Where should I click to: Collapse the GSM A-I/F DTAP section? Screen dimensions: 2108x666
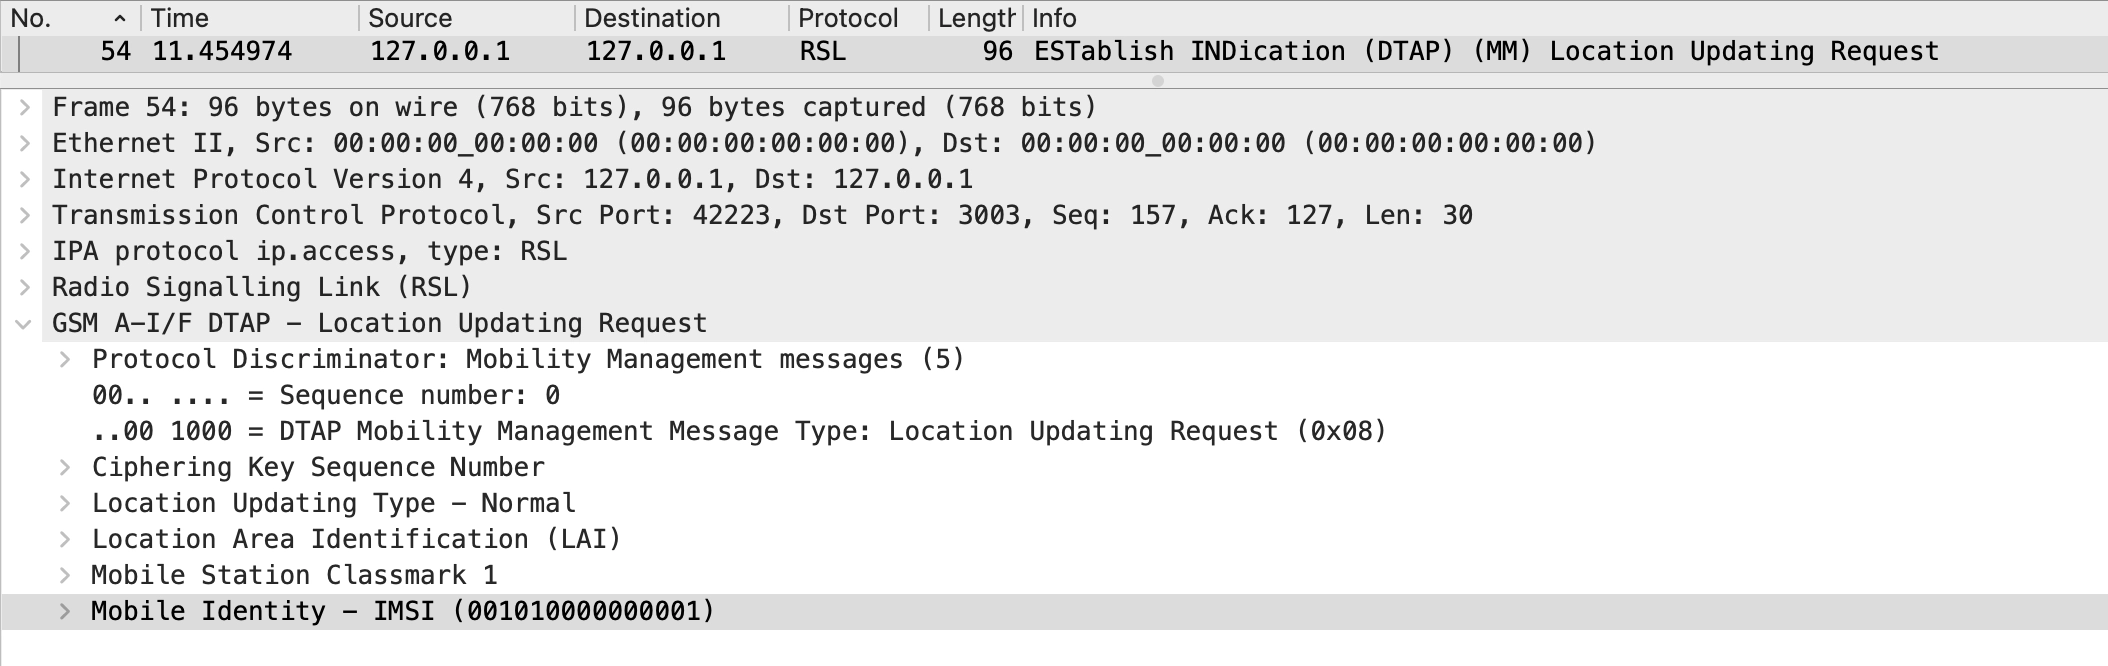(23, 323)
